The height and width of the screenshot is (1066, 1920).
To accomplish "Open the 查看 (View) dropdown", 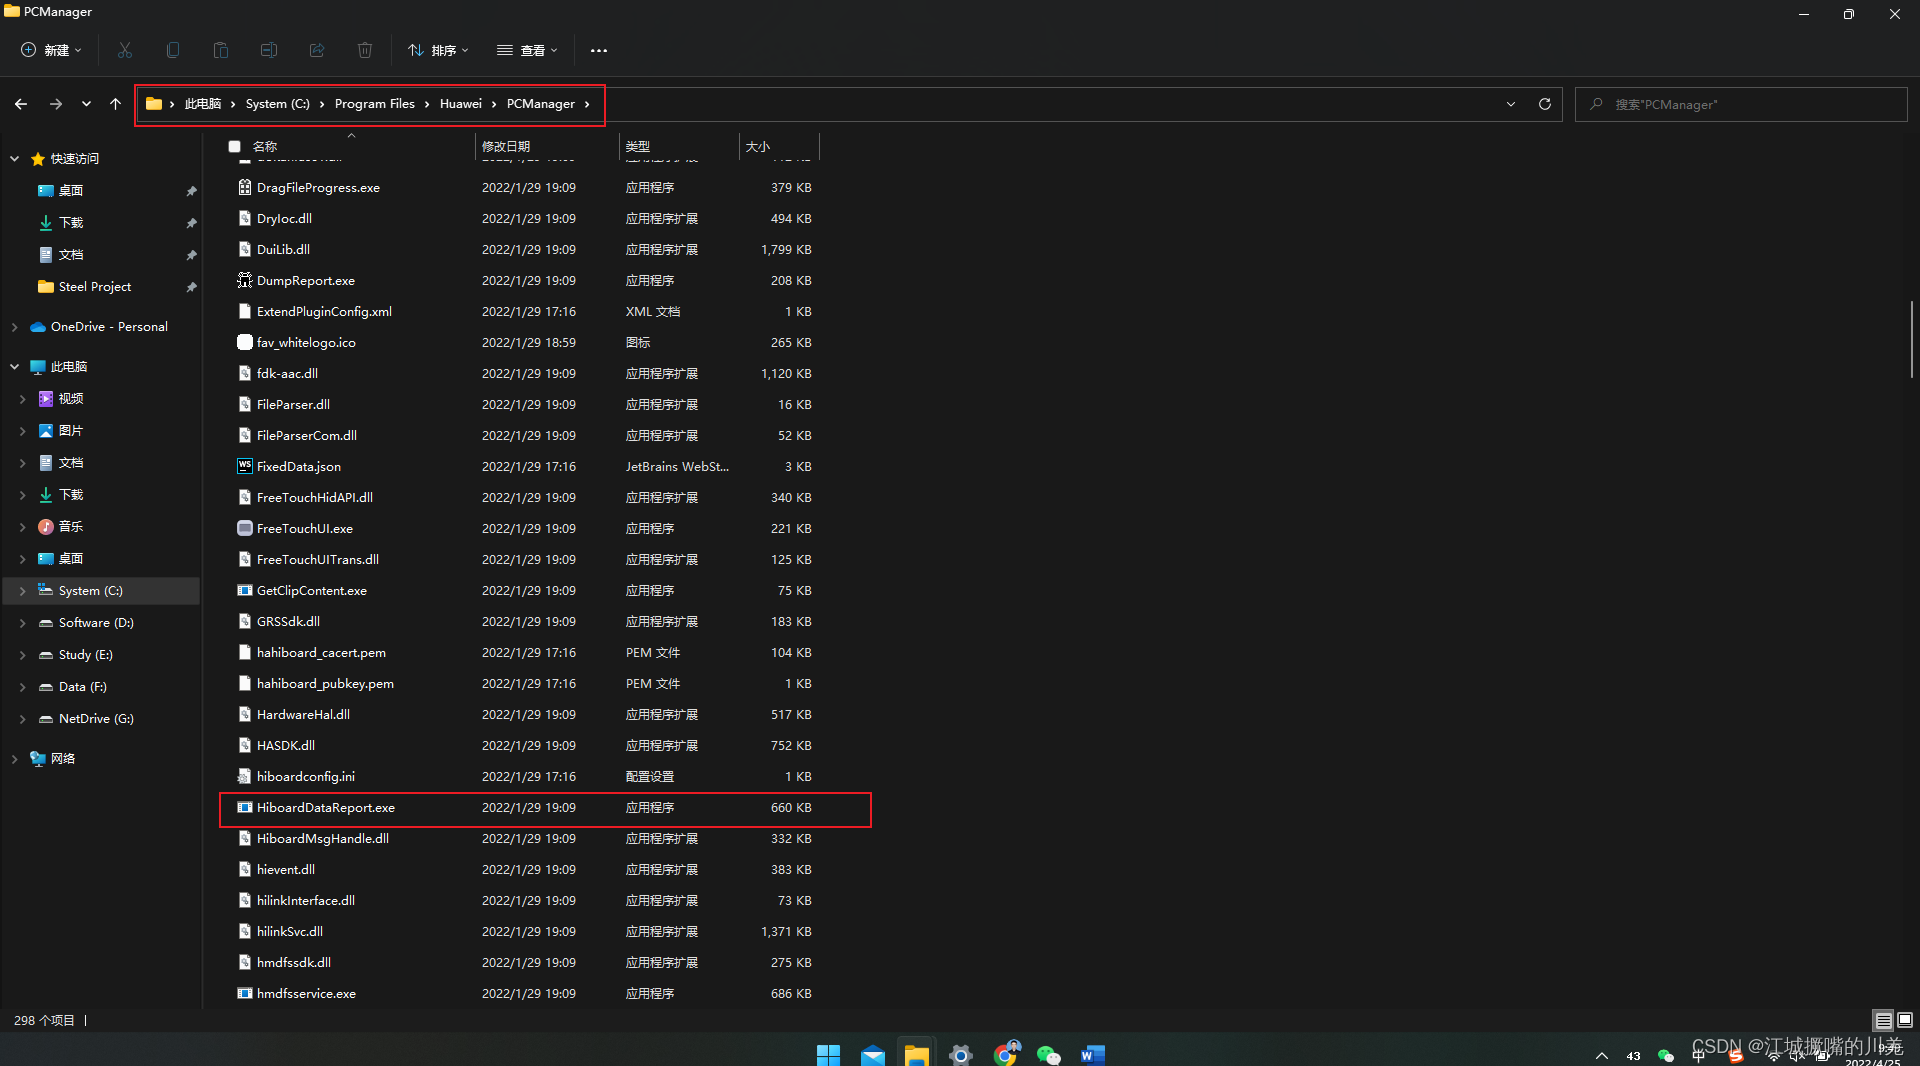I will (x=527, y=50).
